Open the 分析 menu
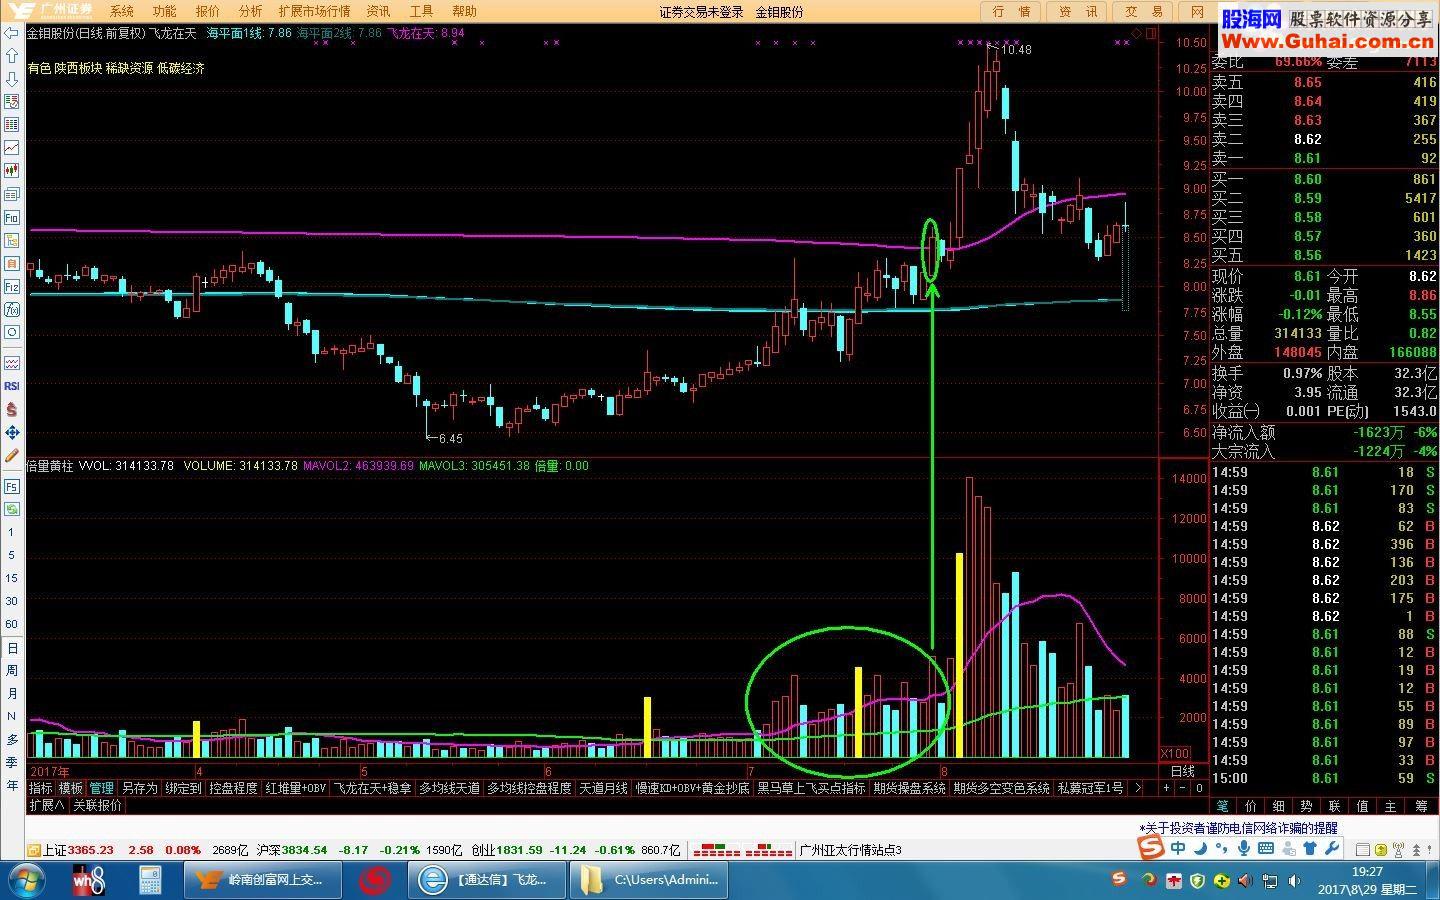Viewport: 1440px width, 900px height. coord(251,11)
